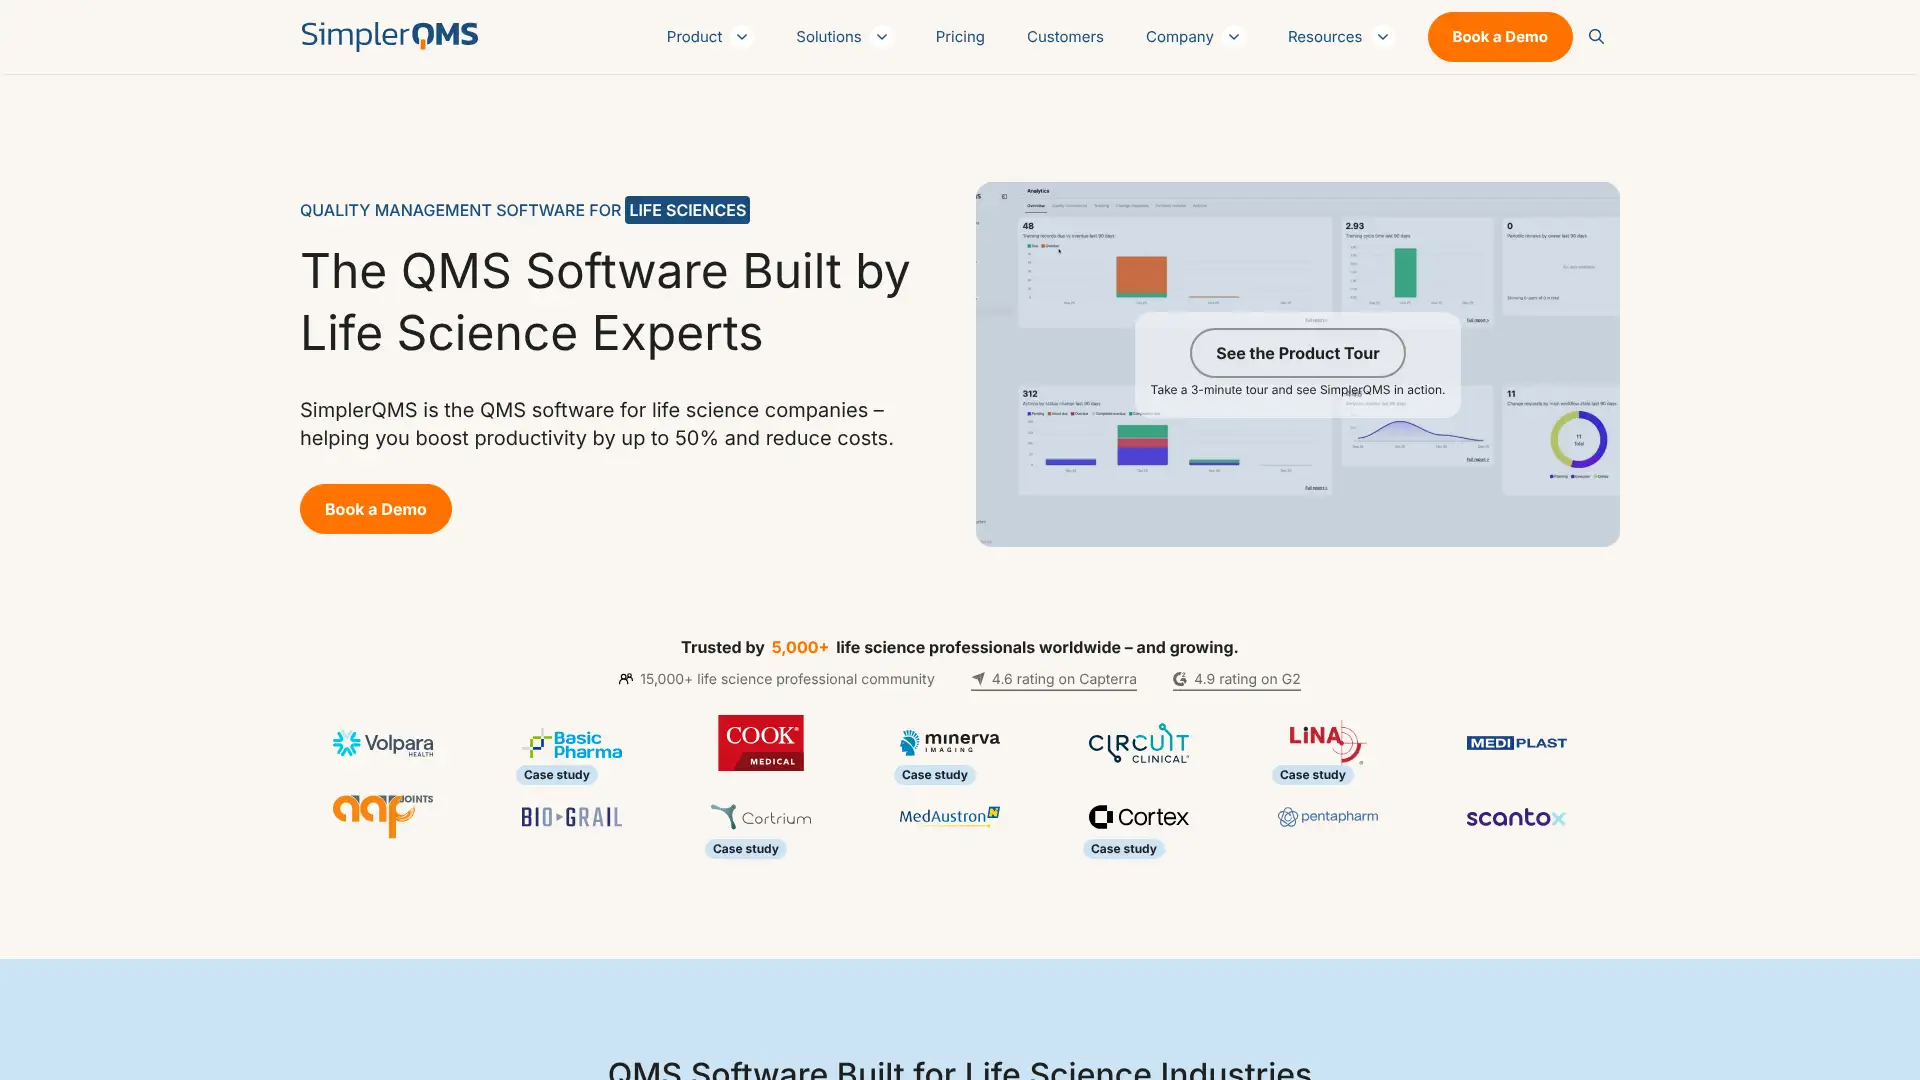Open the 4.9 rating on G2 link
Screen dimensions: 1920x1080
(1236, 679)
